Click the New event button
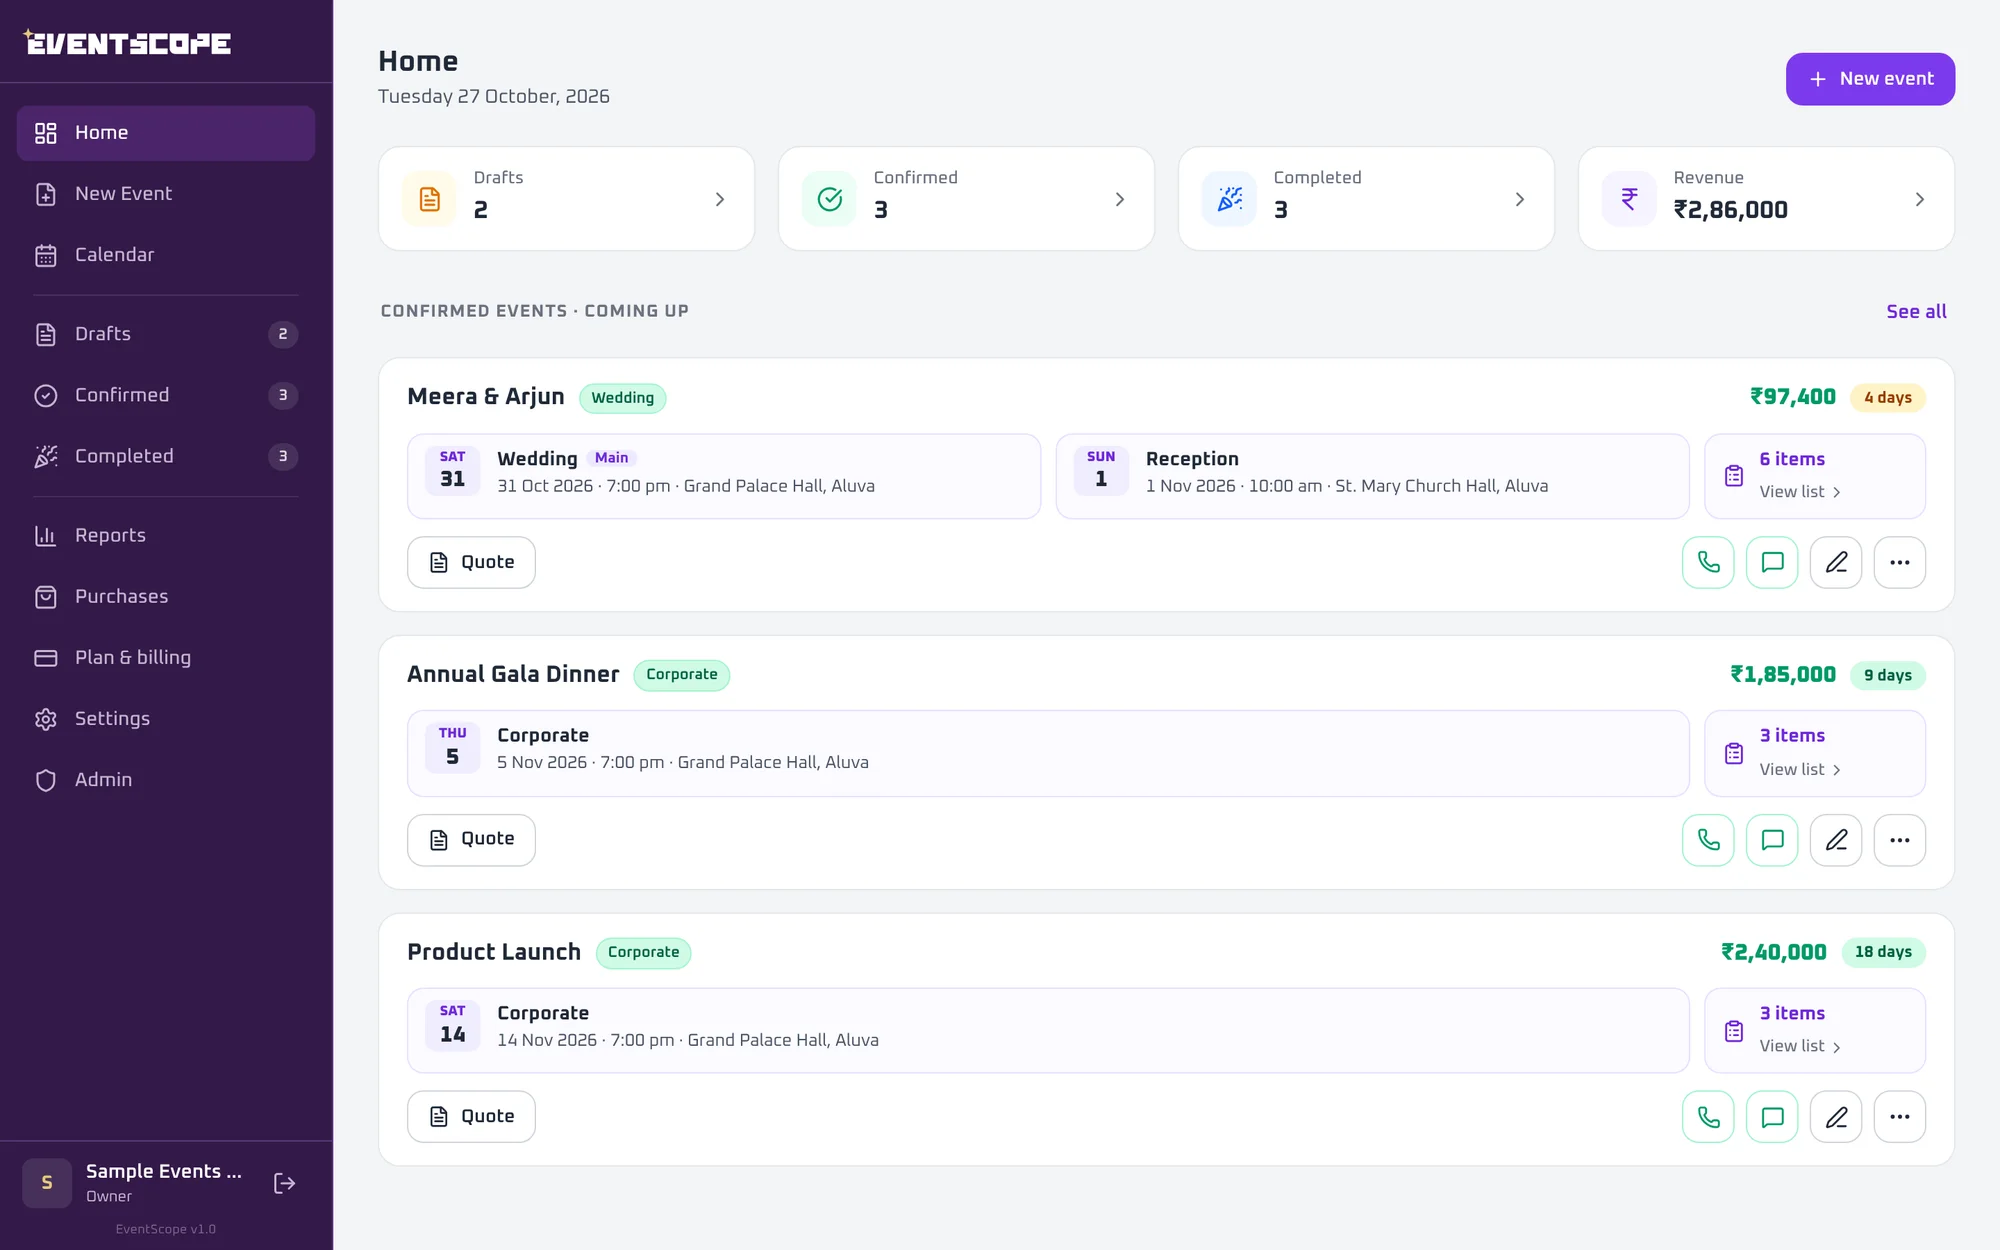 (x=1870, y=79)
